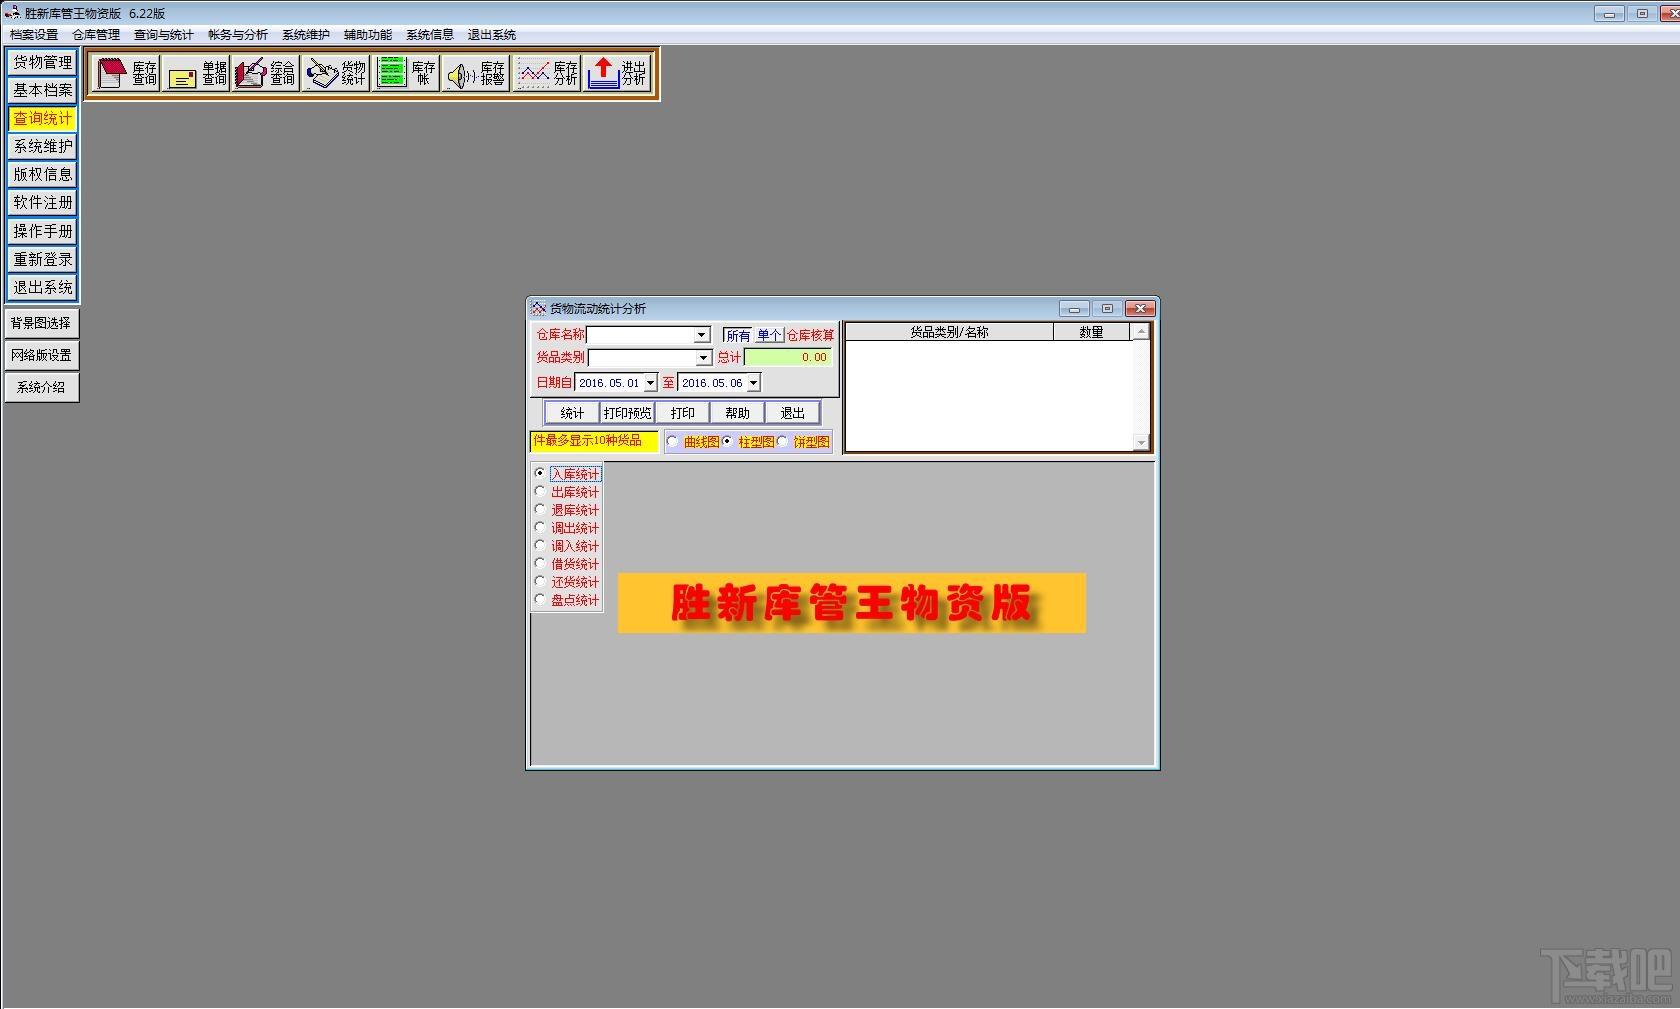Screen dimensions: 1680x1009
Task: Click the 帮助 button
Action: point(737,413)
